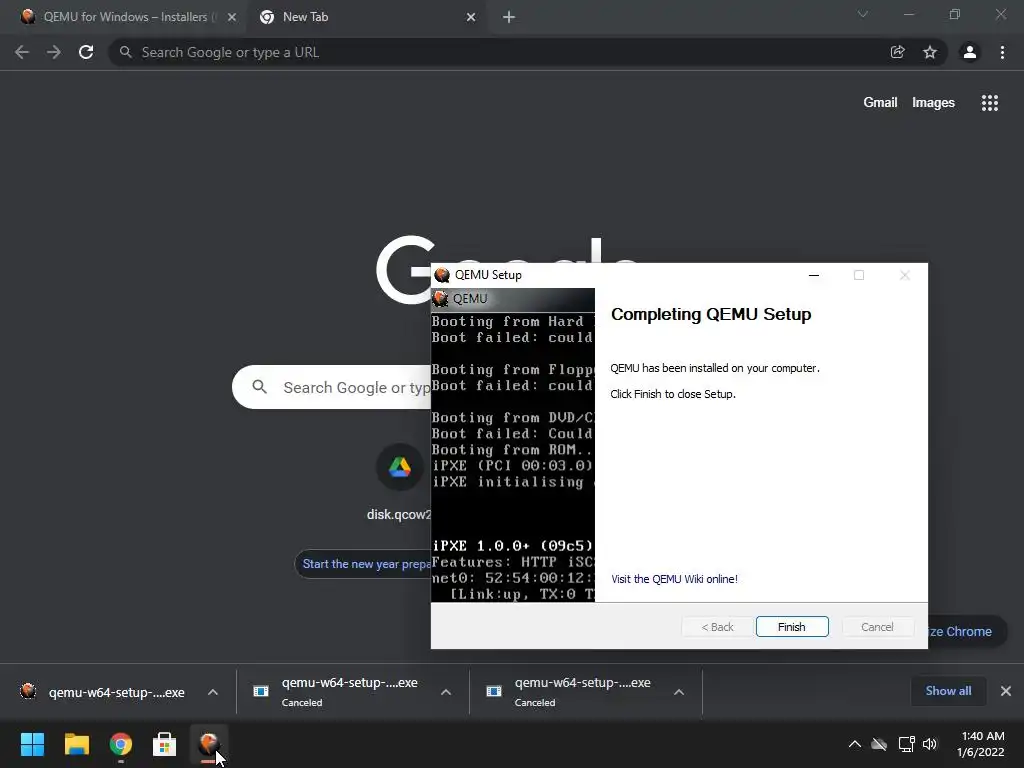Show all downloads

click(948, 691)
